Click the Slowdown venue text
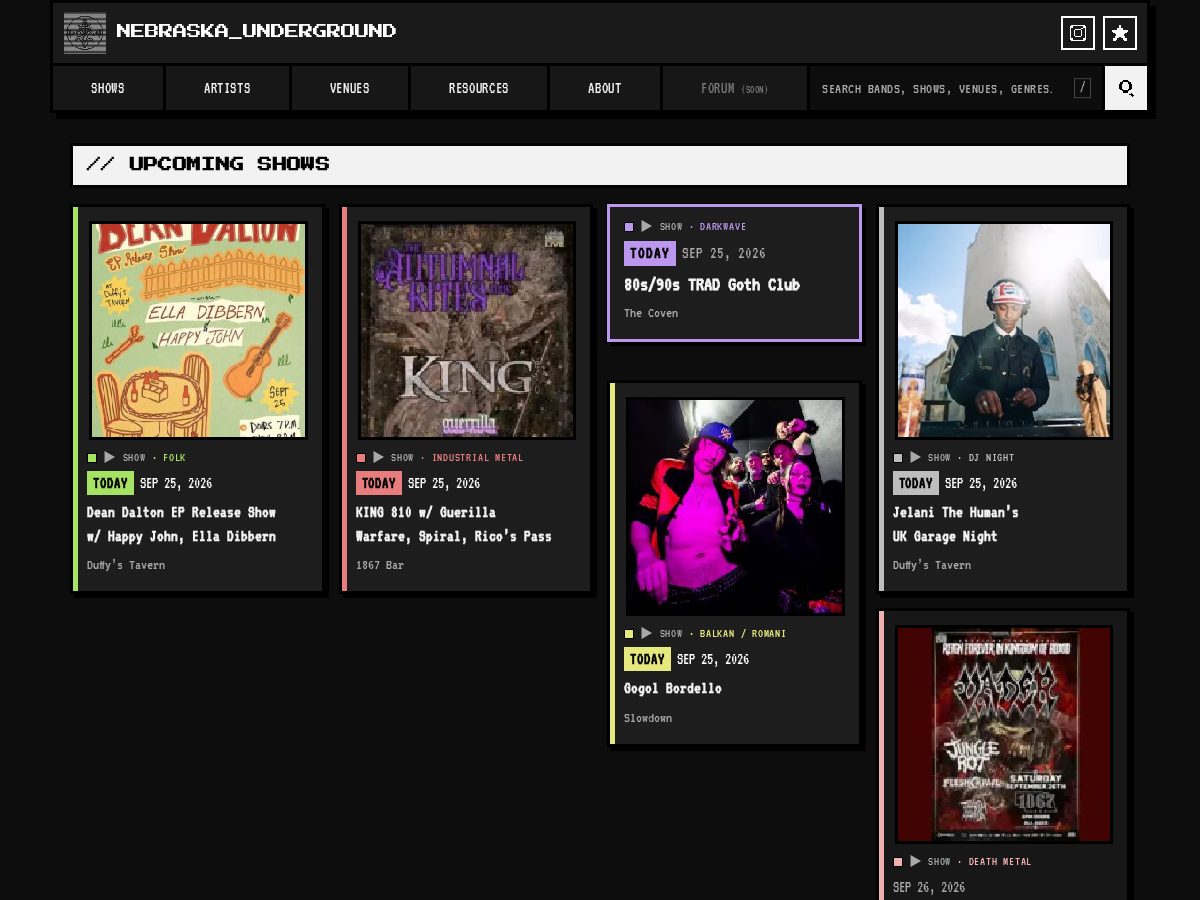 pos(648,719)
